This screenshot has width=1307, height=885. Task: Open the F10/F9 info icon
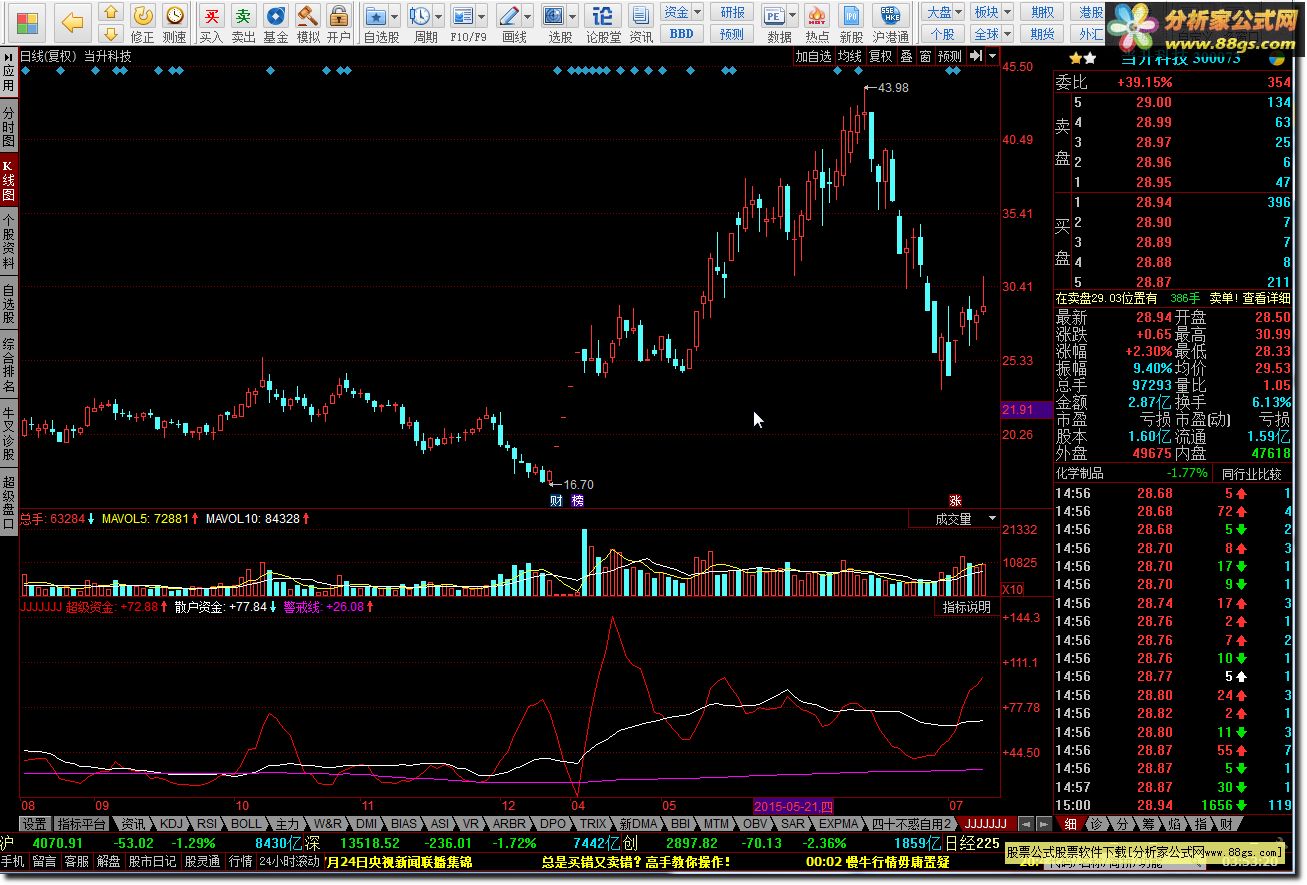point(462,16)
